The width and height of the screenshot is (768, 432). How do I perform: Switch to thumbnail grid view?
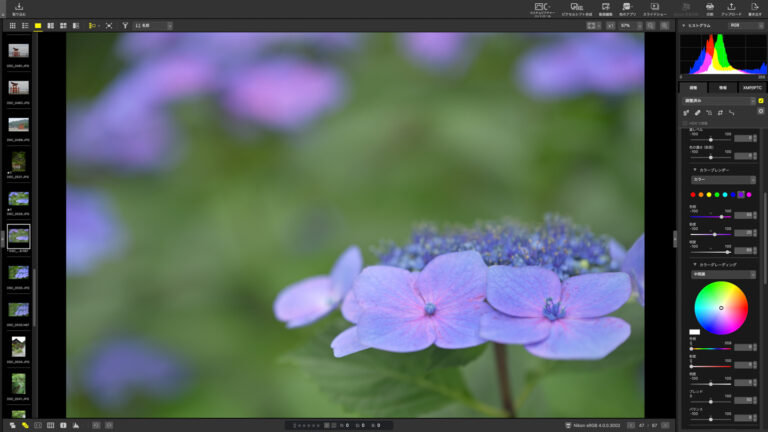coord(12,25)
